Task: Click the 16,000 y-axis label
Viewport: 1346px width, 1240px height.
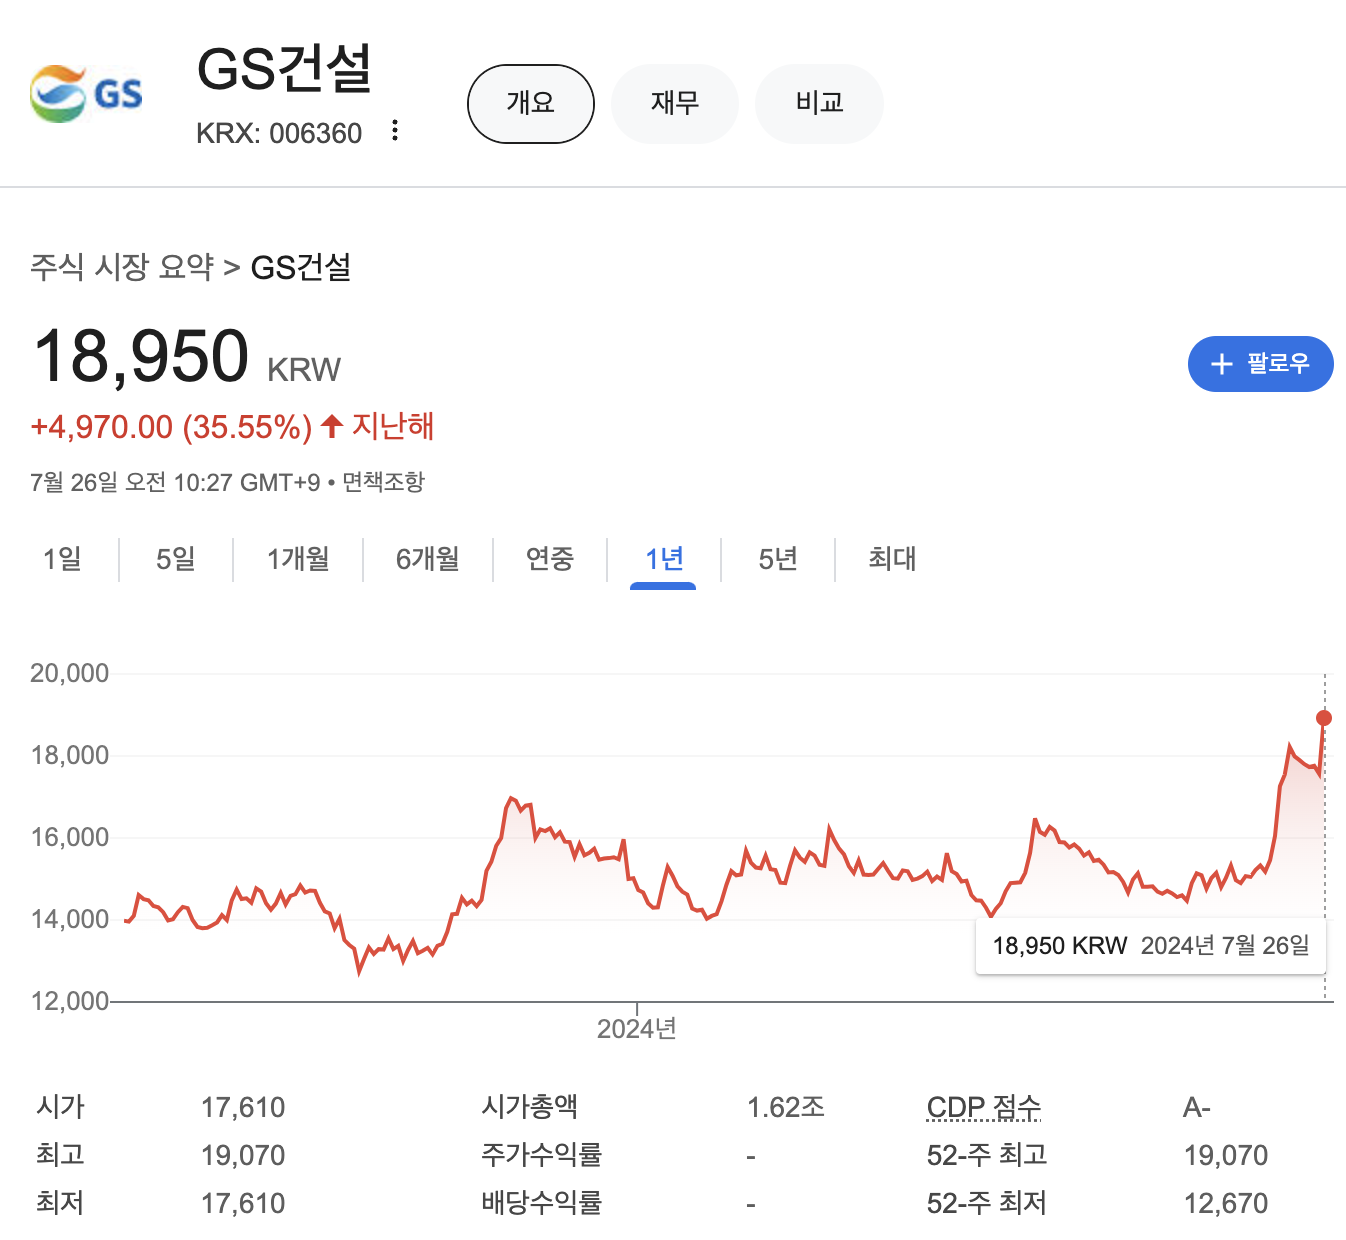Action: pyautogui.click(x=70, y=837)
